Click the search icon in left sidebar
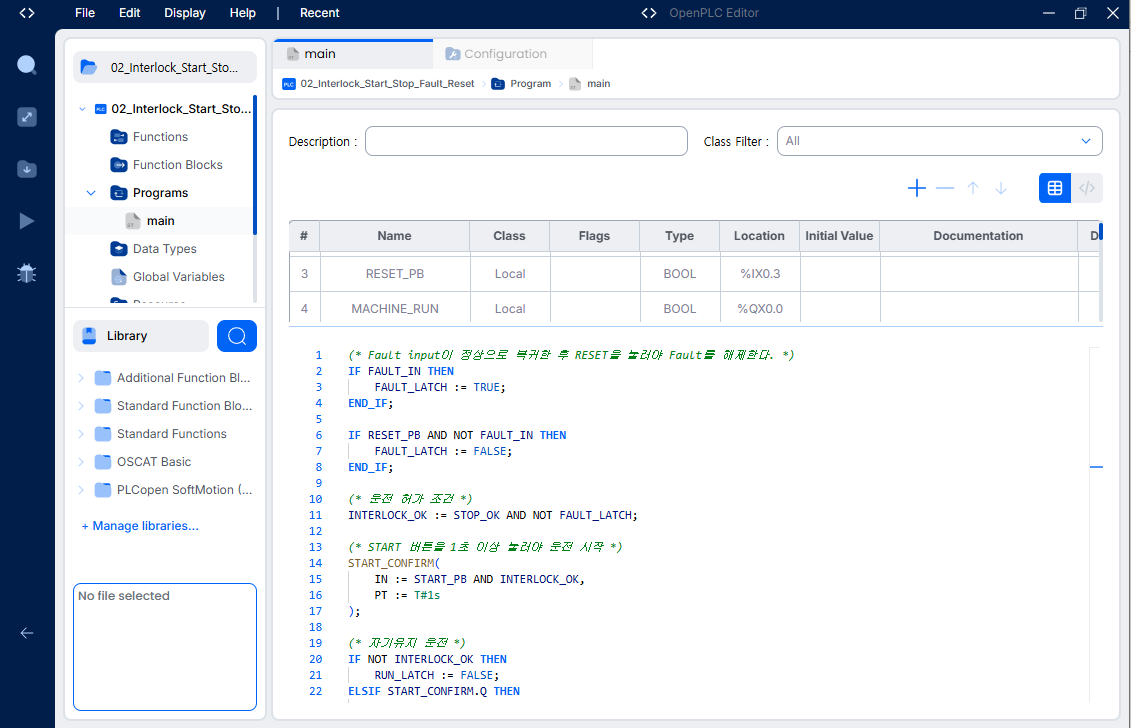This screenshot has height=728, width=1131. [x=27, y=65]
